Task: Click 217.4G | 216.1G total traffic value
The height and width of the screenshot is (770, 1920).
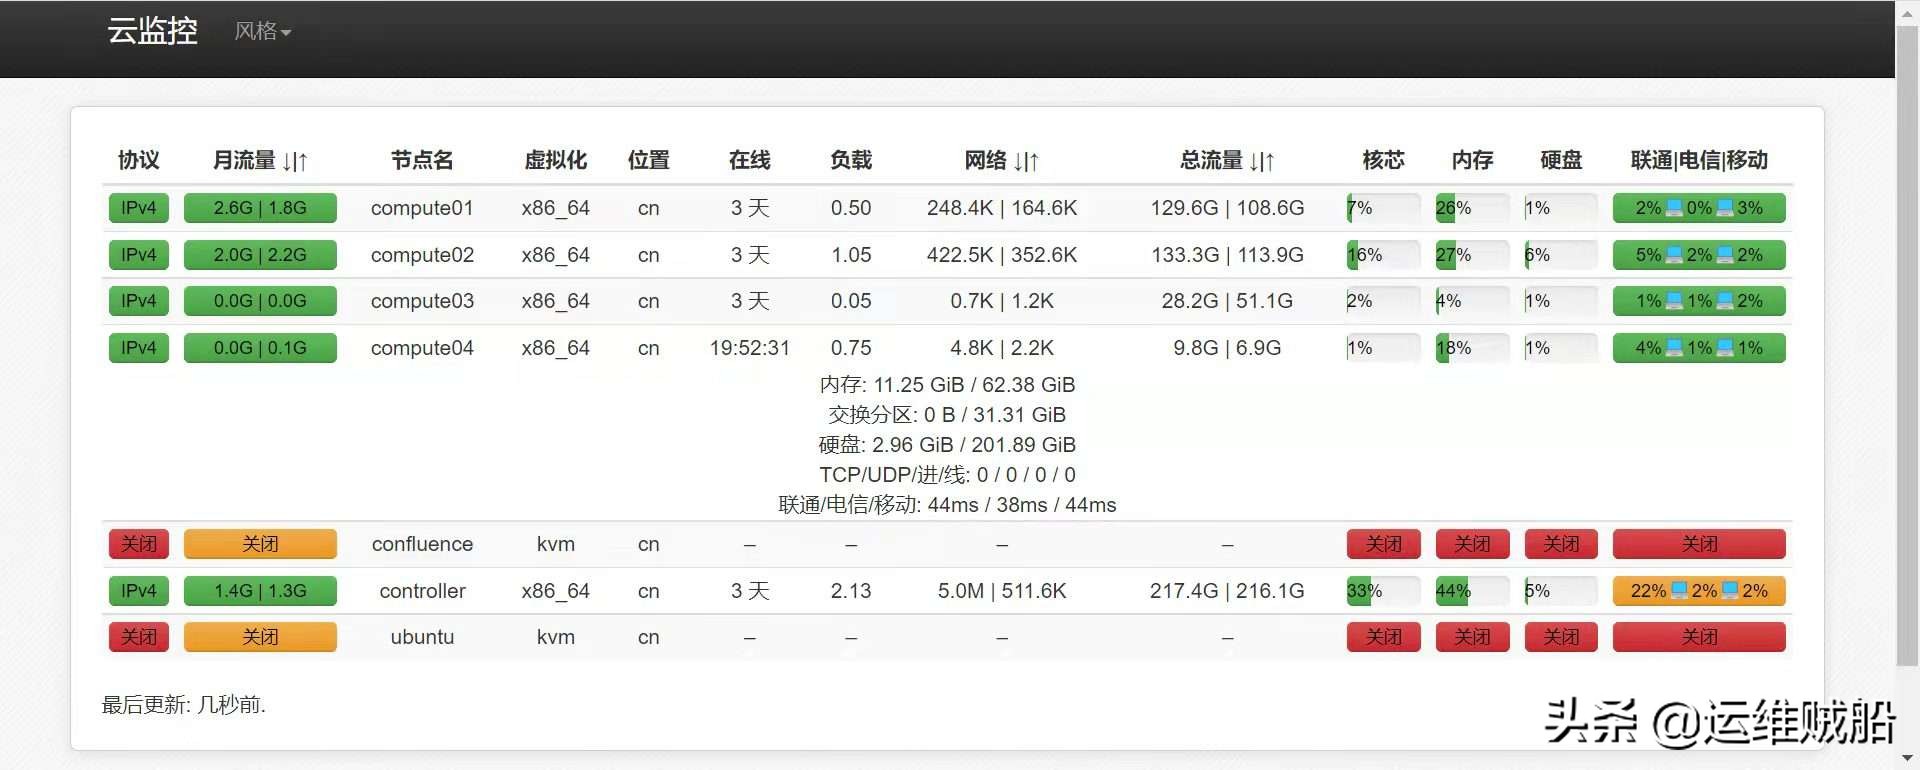Action: [x=1227, y=591]
